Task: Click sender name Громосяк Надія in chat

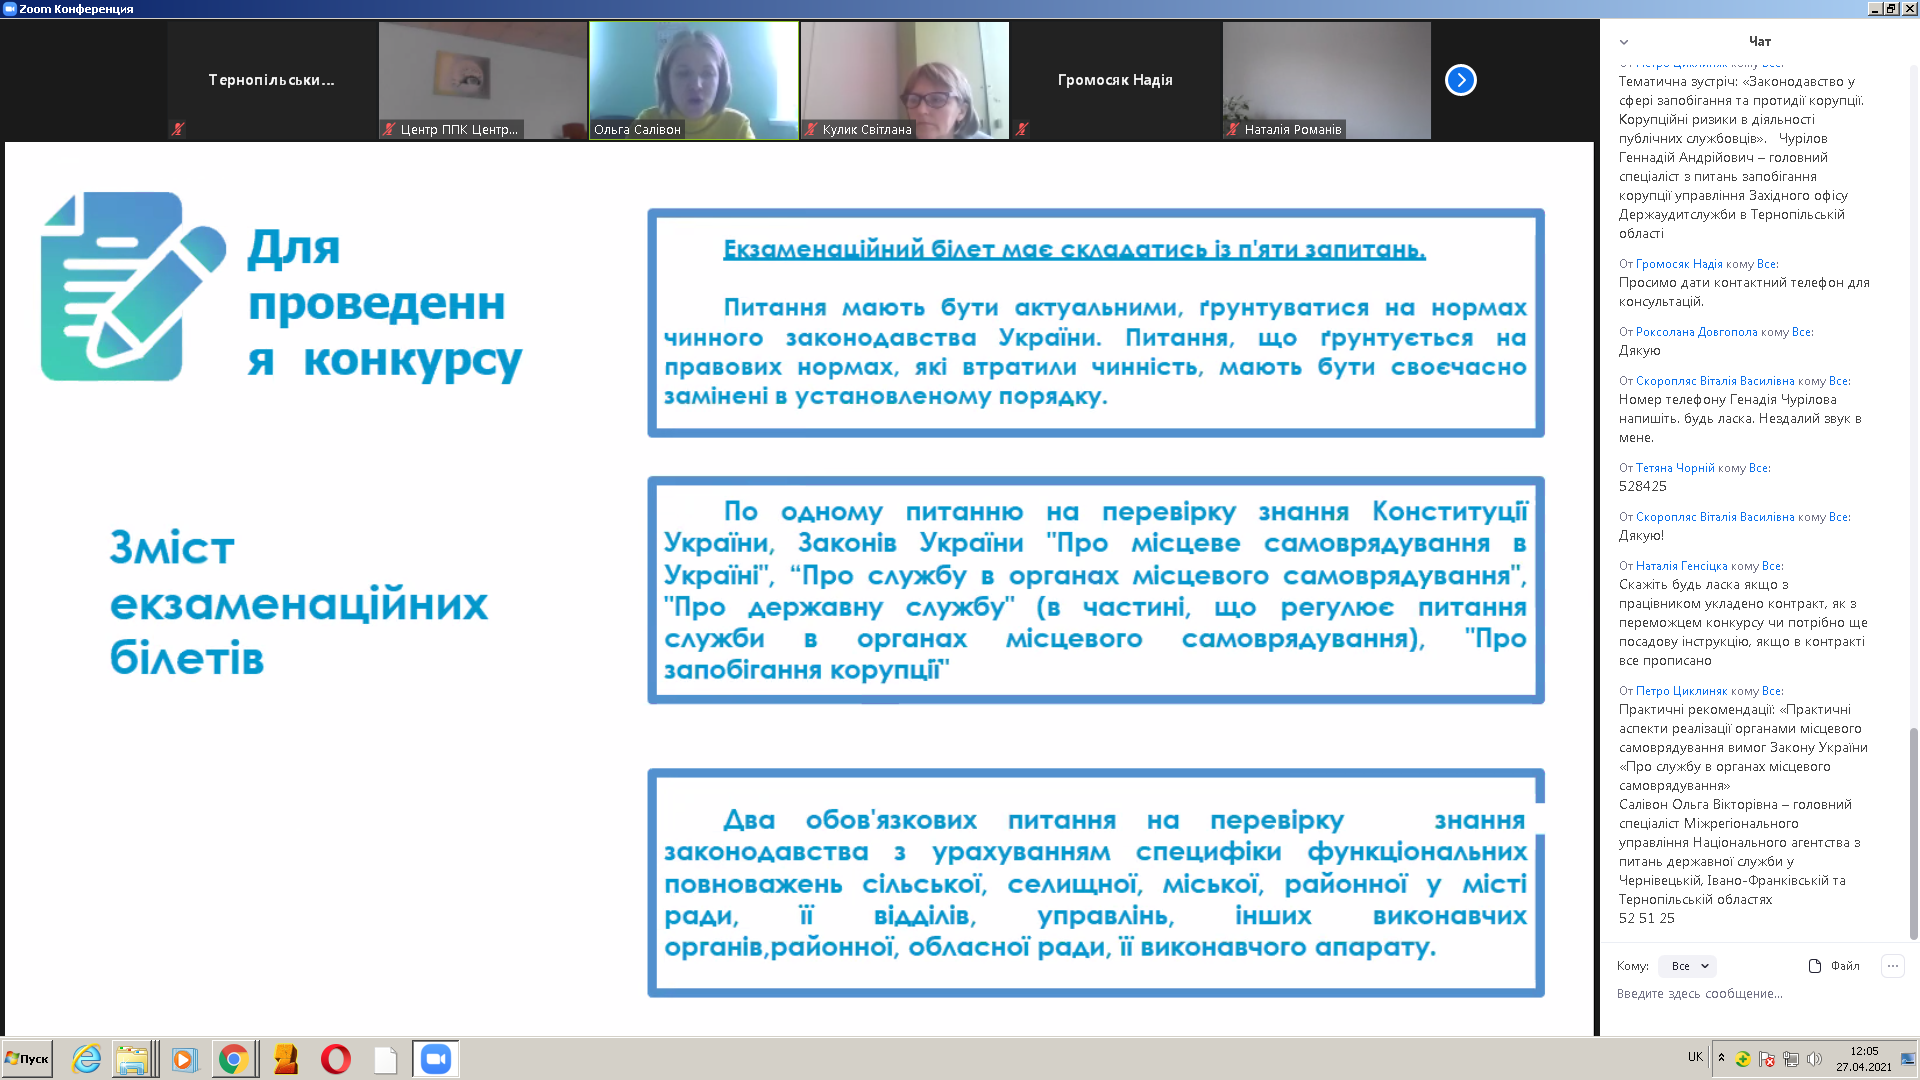Action: [x=1679, y=264]
